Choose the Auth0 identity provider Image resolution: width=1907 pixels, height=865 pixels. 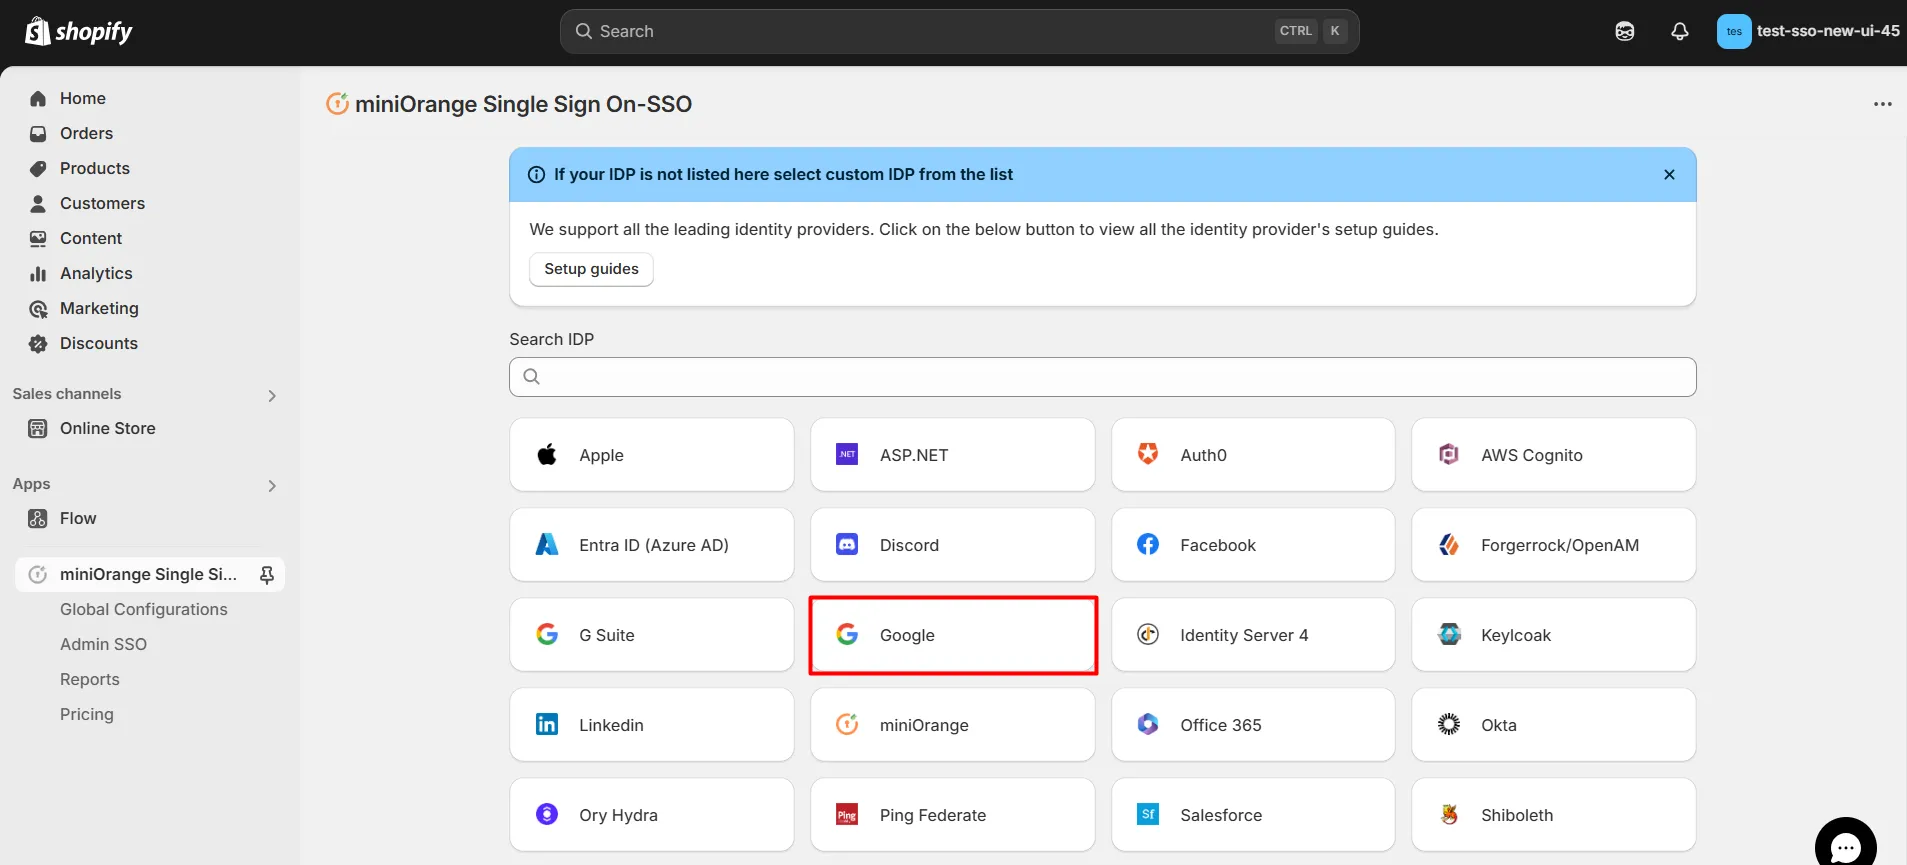coord(1253,455)
